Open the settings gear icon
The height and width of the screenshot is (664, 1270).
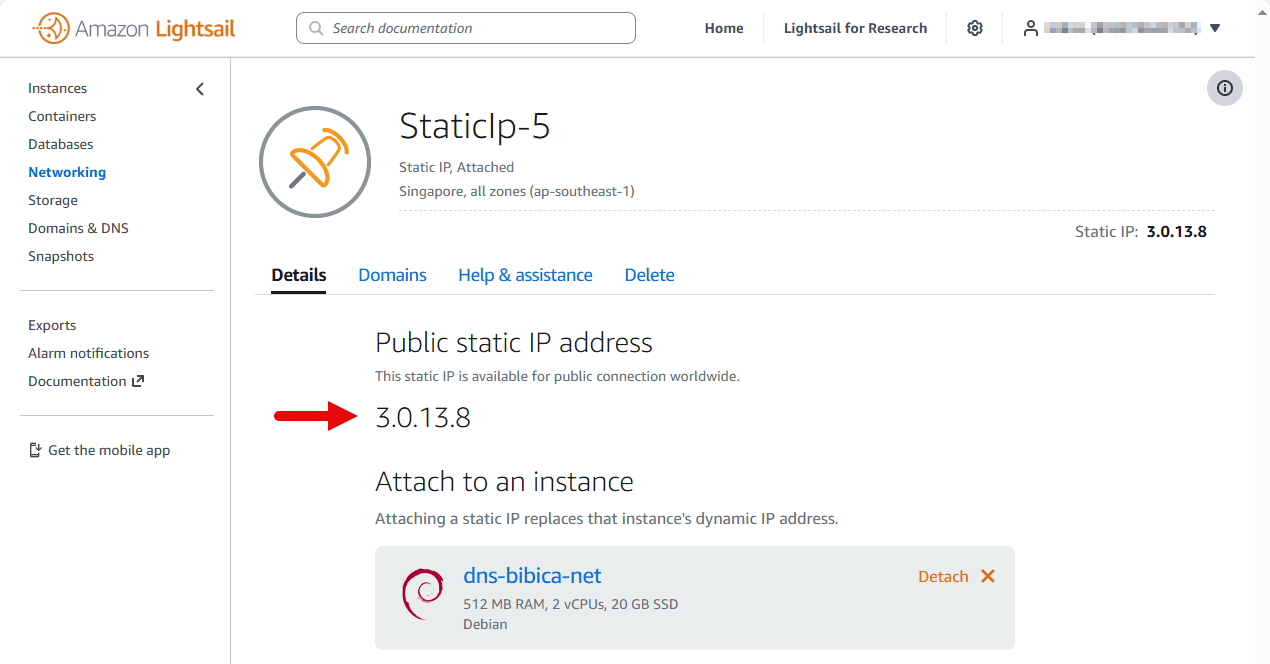click(975, 28)
